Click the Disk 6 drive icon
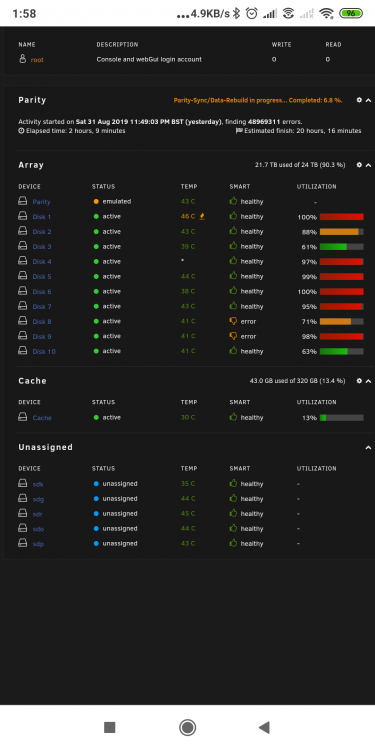Viewport: 375px width, 750px height. point(22,291)
